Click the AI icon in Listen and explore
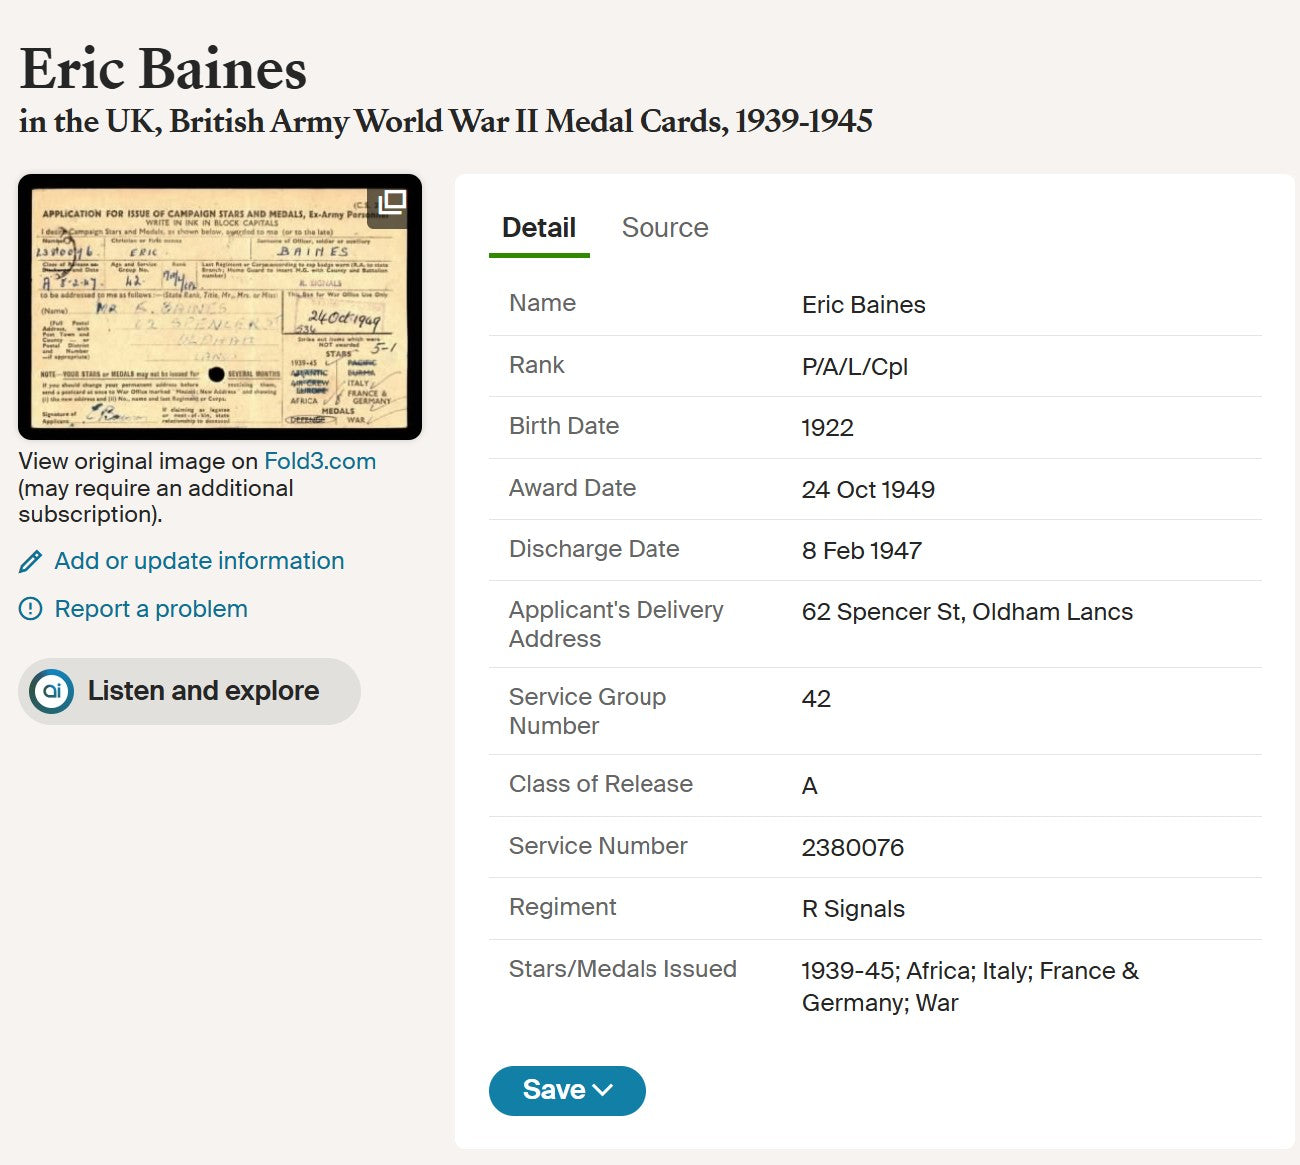This screenshot has width=1300, height=1165. (52, 691)
